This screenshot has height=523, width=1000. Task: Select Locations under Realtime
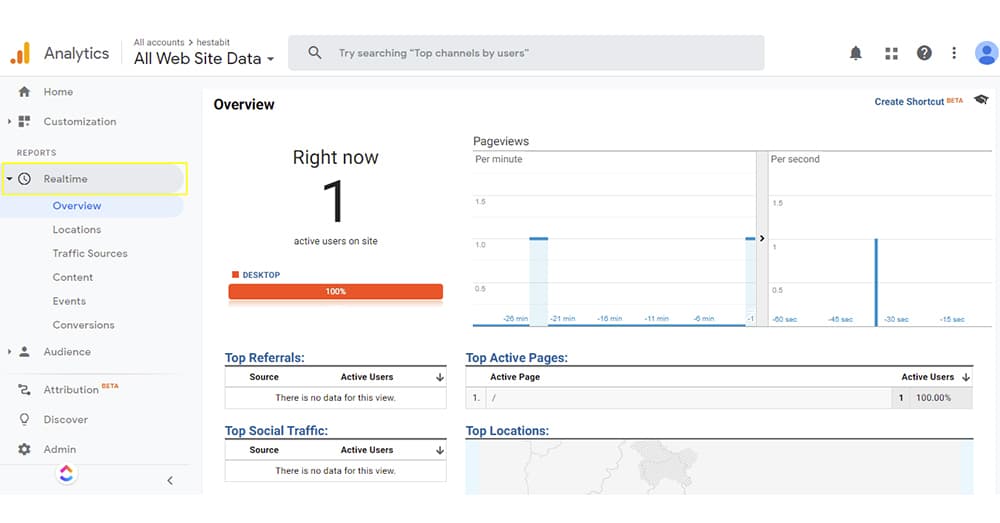click(77, 230)
